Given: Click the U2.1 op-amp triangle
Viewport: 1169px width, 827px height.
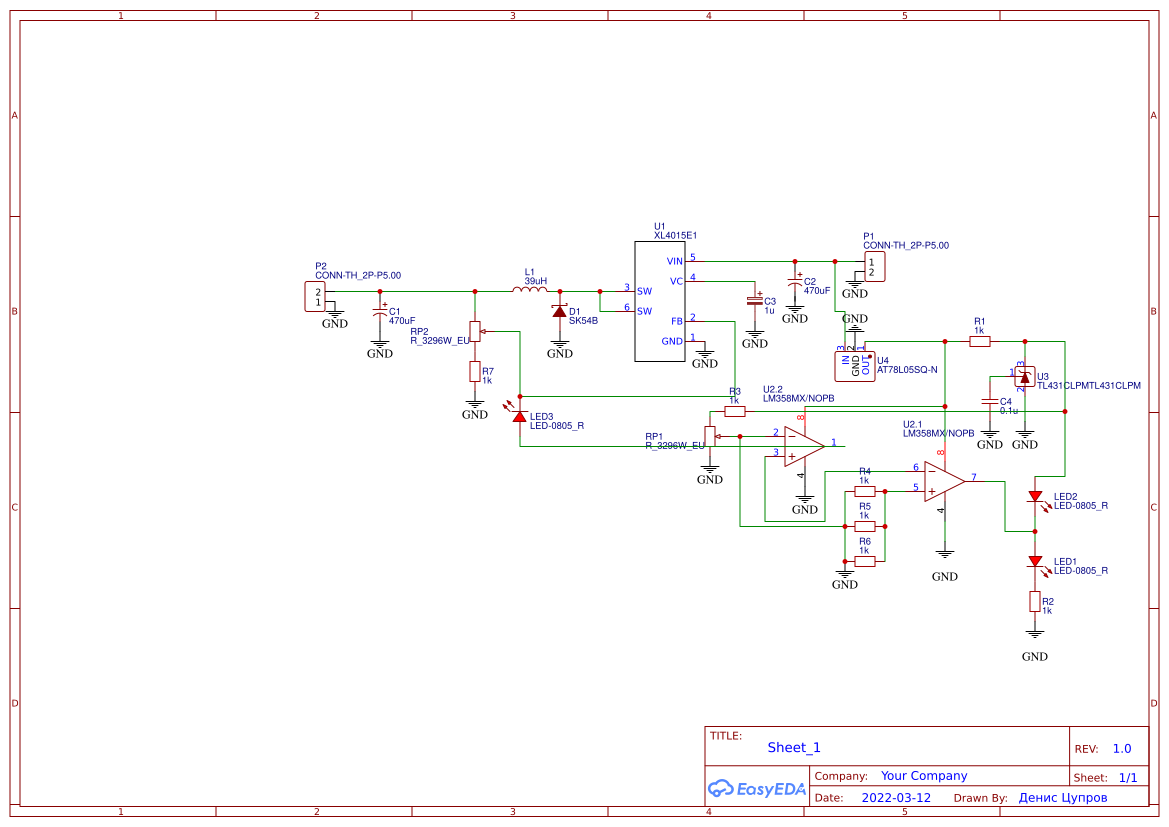Looking at the screenshot, I should pyautogui.click(x=944, y=482).
